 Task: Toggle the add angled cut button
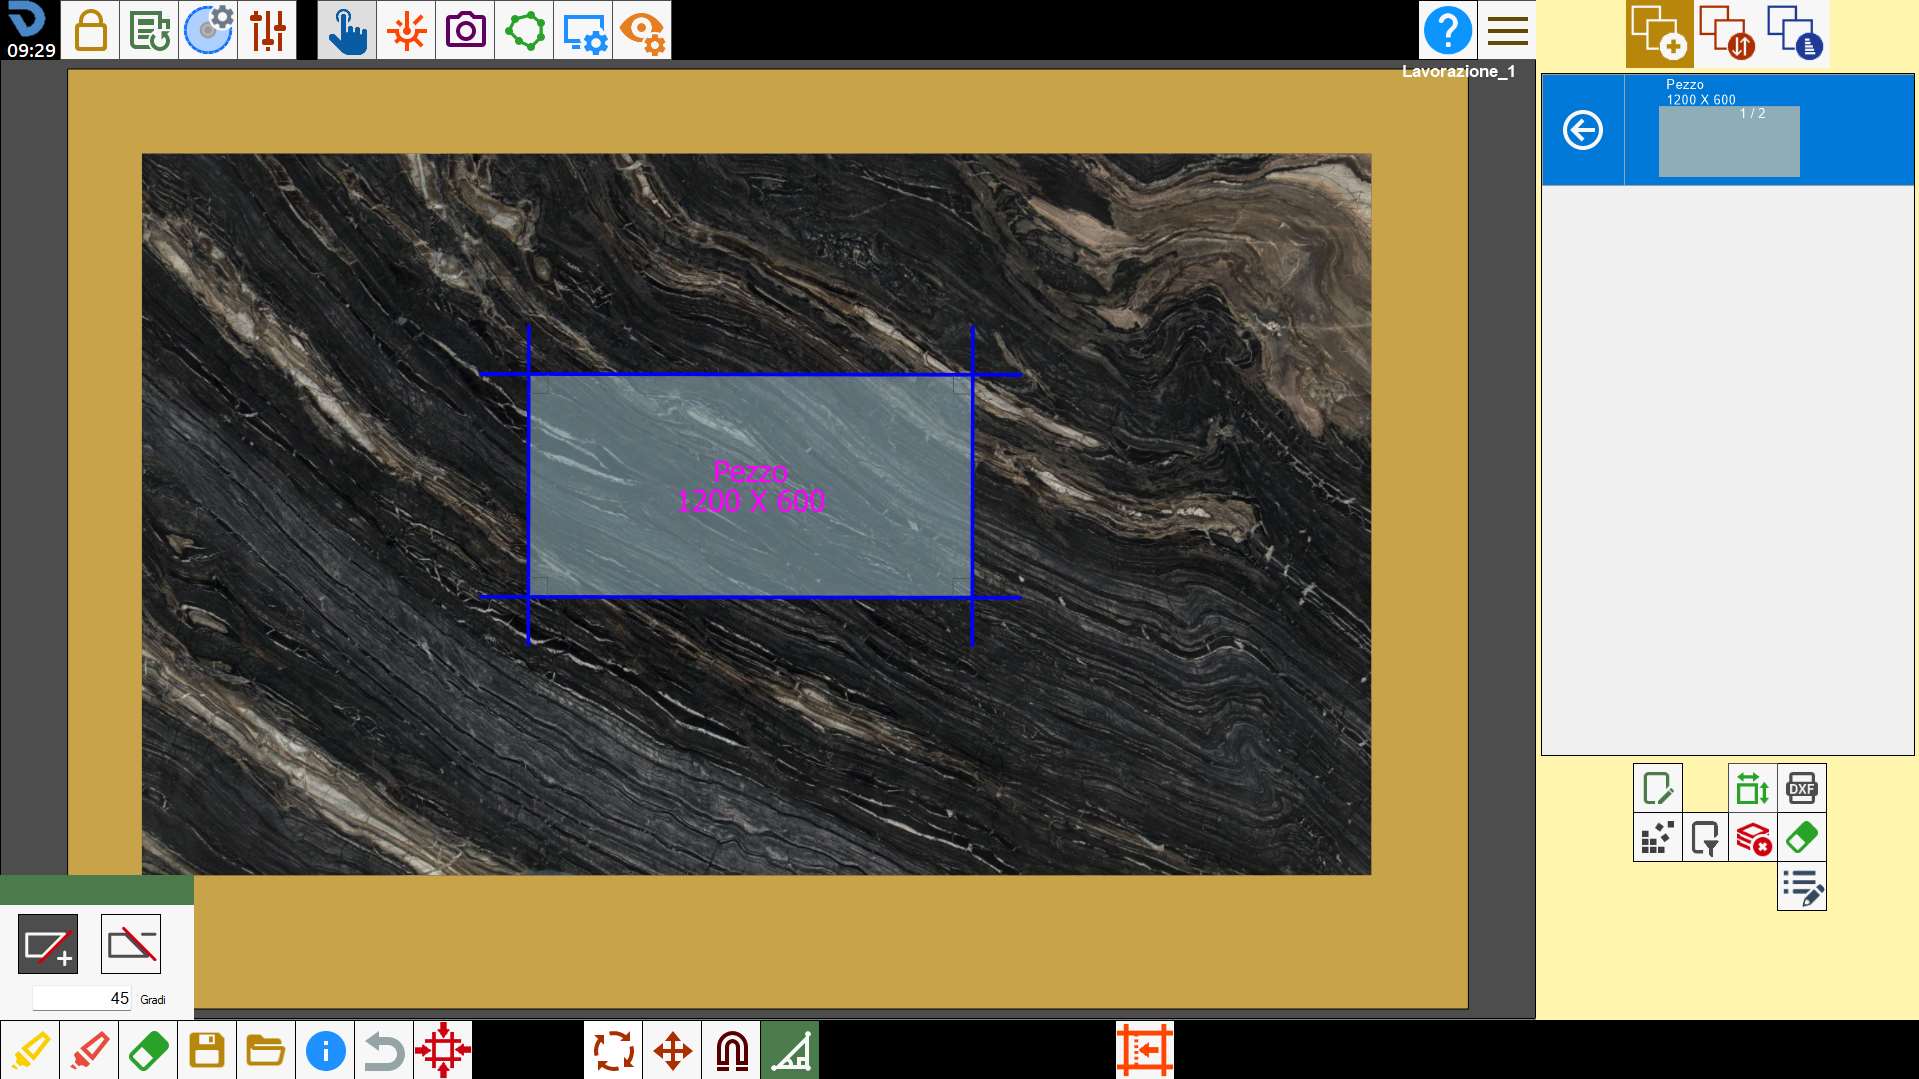coord(48,944)
